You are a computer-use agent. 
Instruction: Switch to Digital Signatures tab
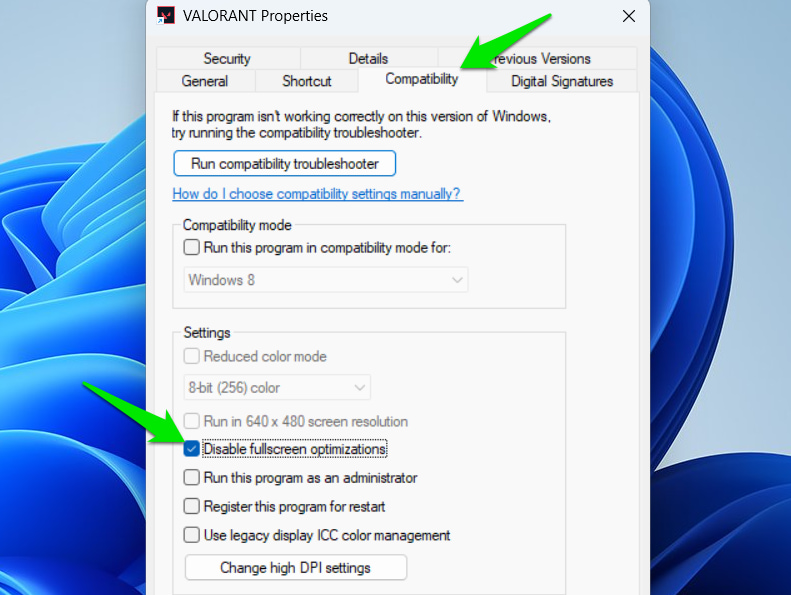pos(561,81)
